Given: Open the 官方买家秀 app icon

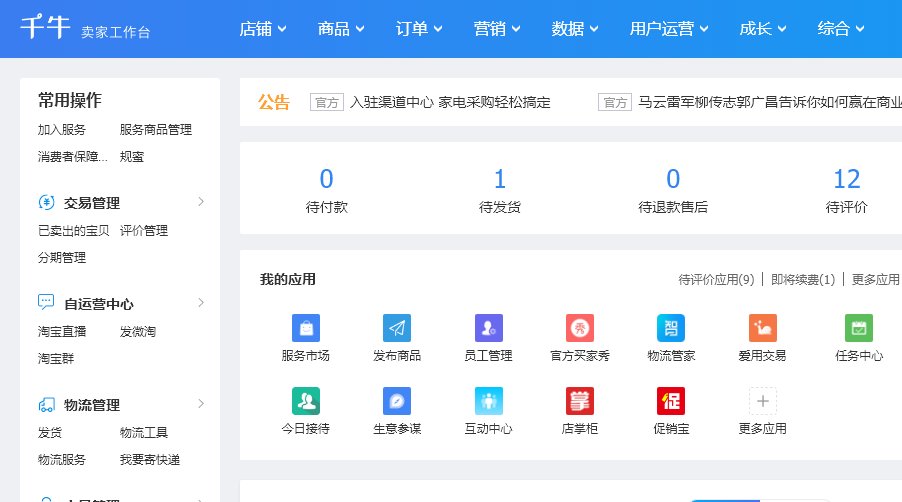Looking at the screenshot, I should click(x=580, y=328).
